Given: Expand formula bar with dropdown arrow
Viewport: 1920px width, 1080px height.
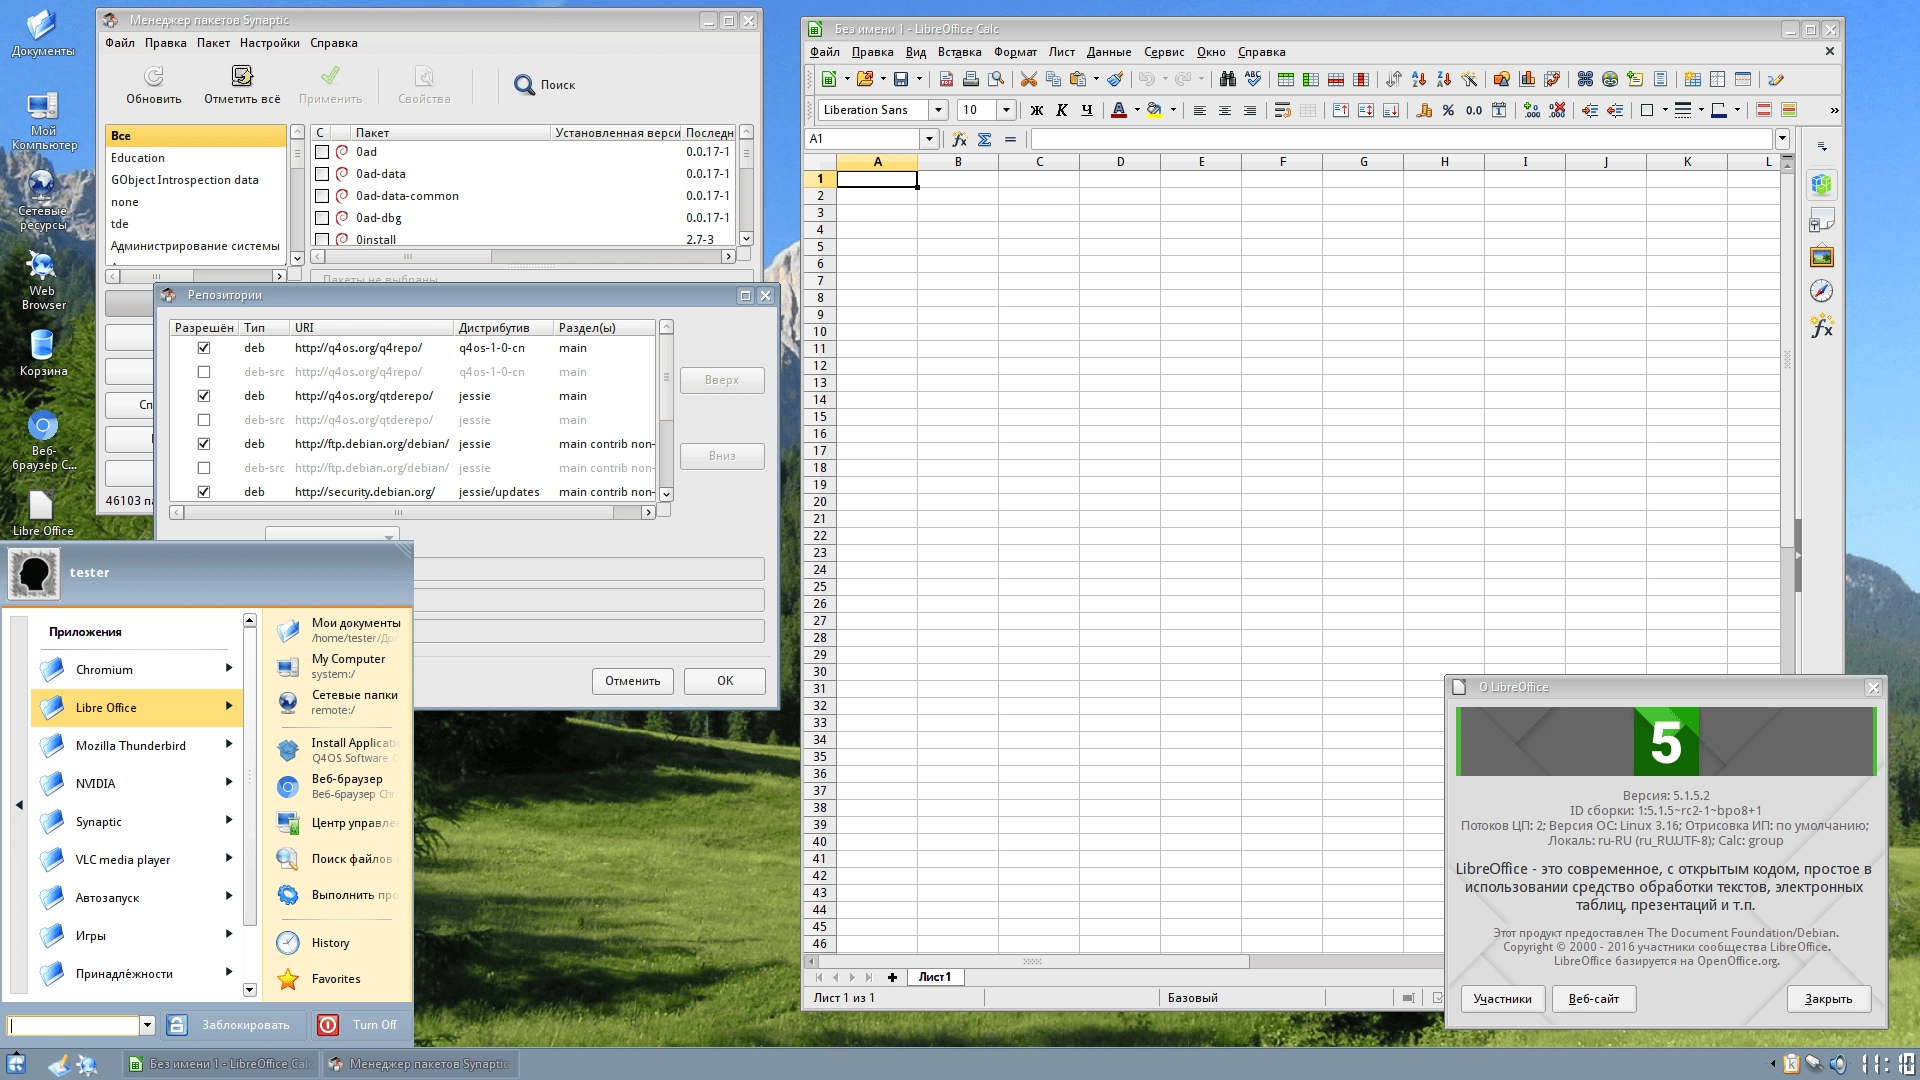Looking at the screenshot, I should point(1782,139).
